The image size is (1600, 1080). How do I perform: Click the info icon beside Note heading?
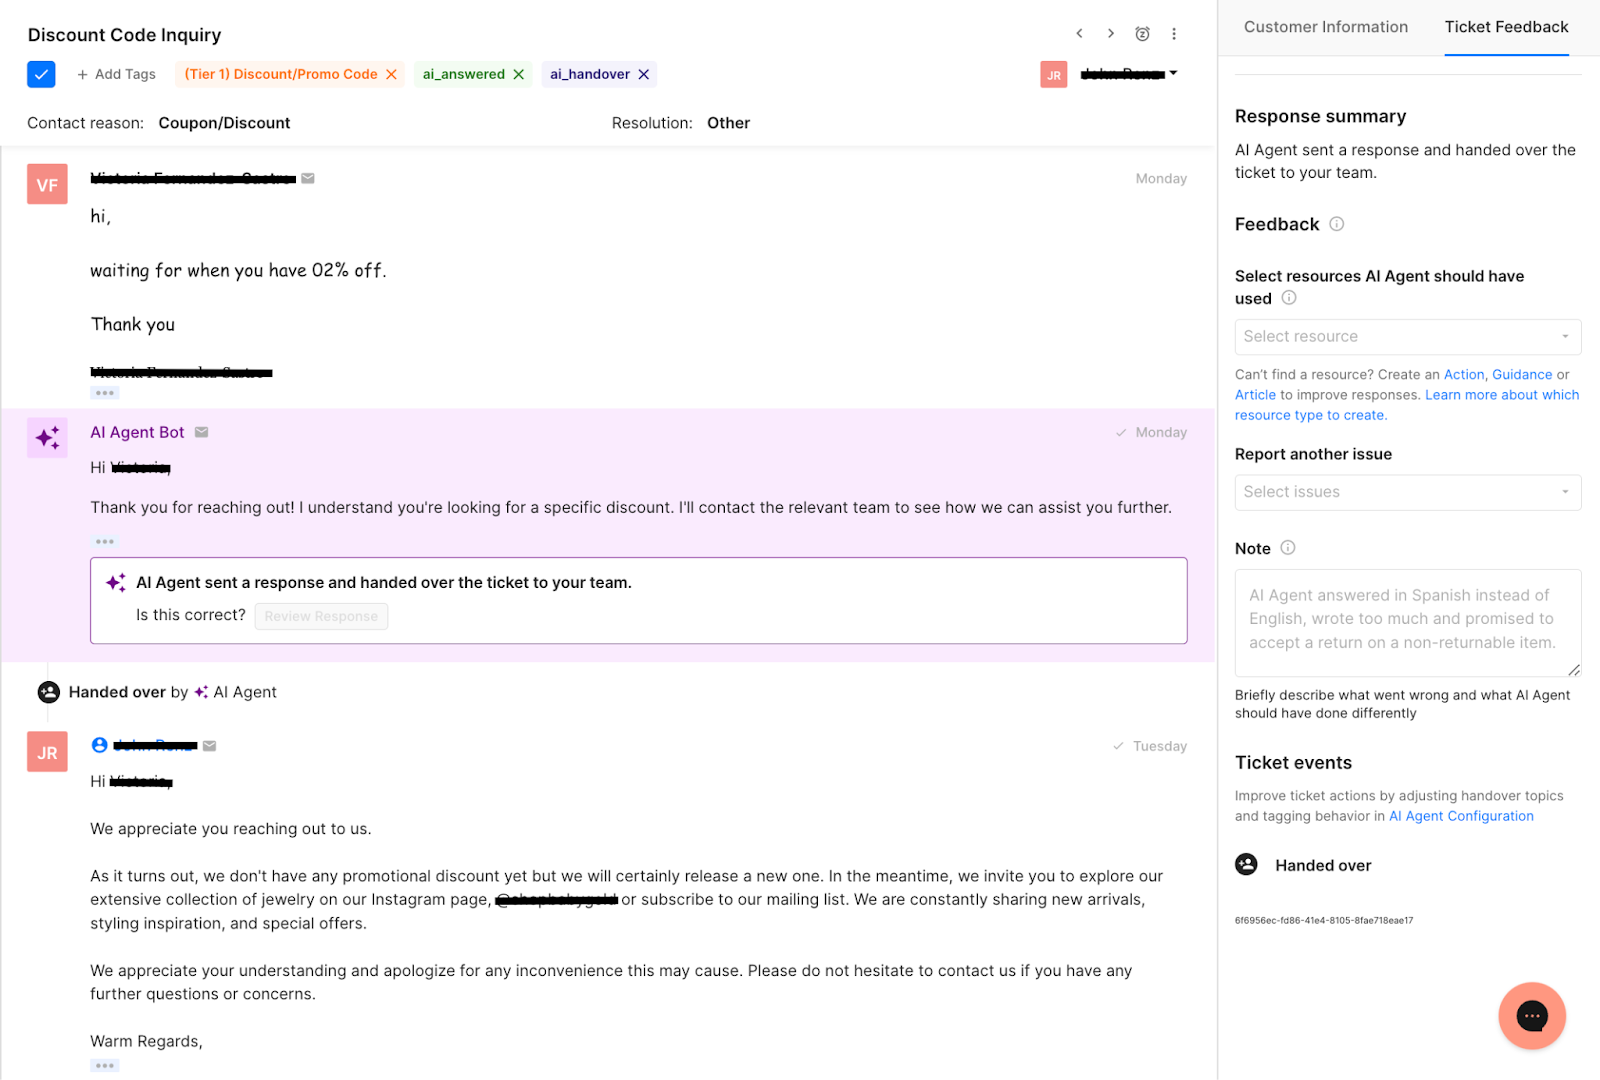pos(1289,548)
